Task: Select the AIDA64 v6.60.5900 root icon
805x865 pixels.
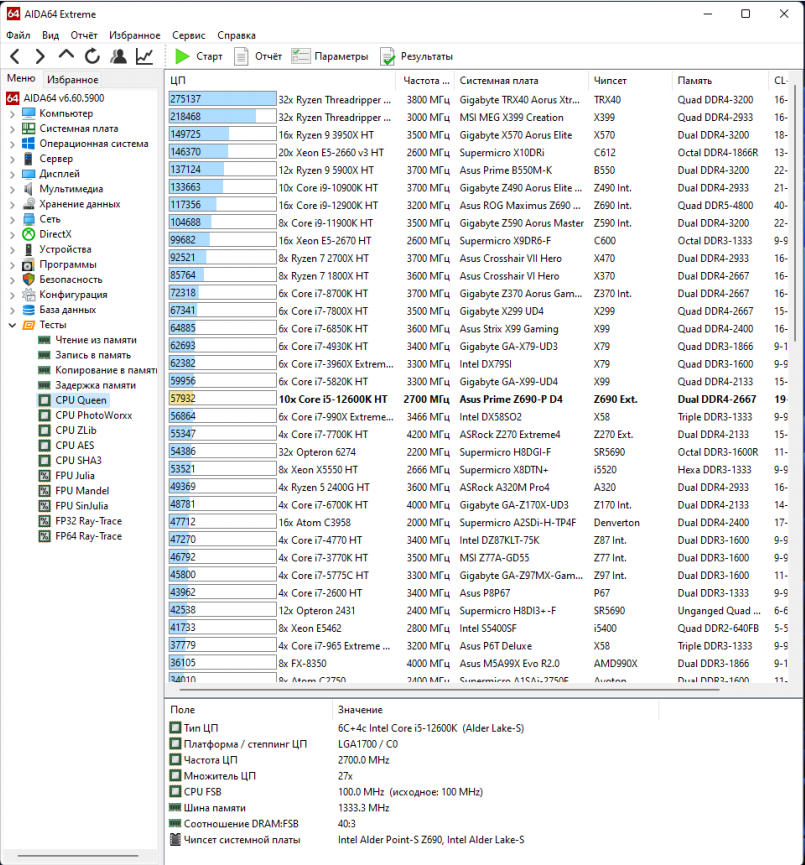Action: click(x=13, y=98)
